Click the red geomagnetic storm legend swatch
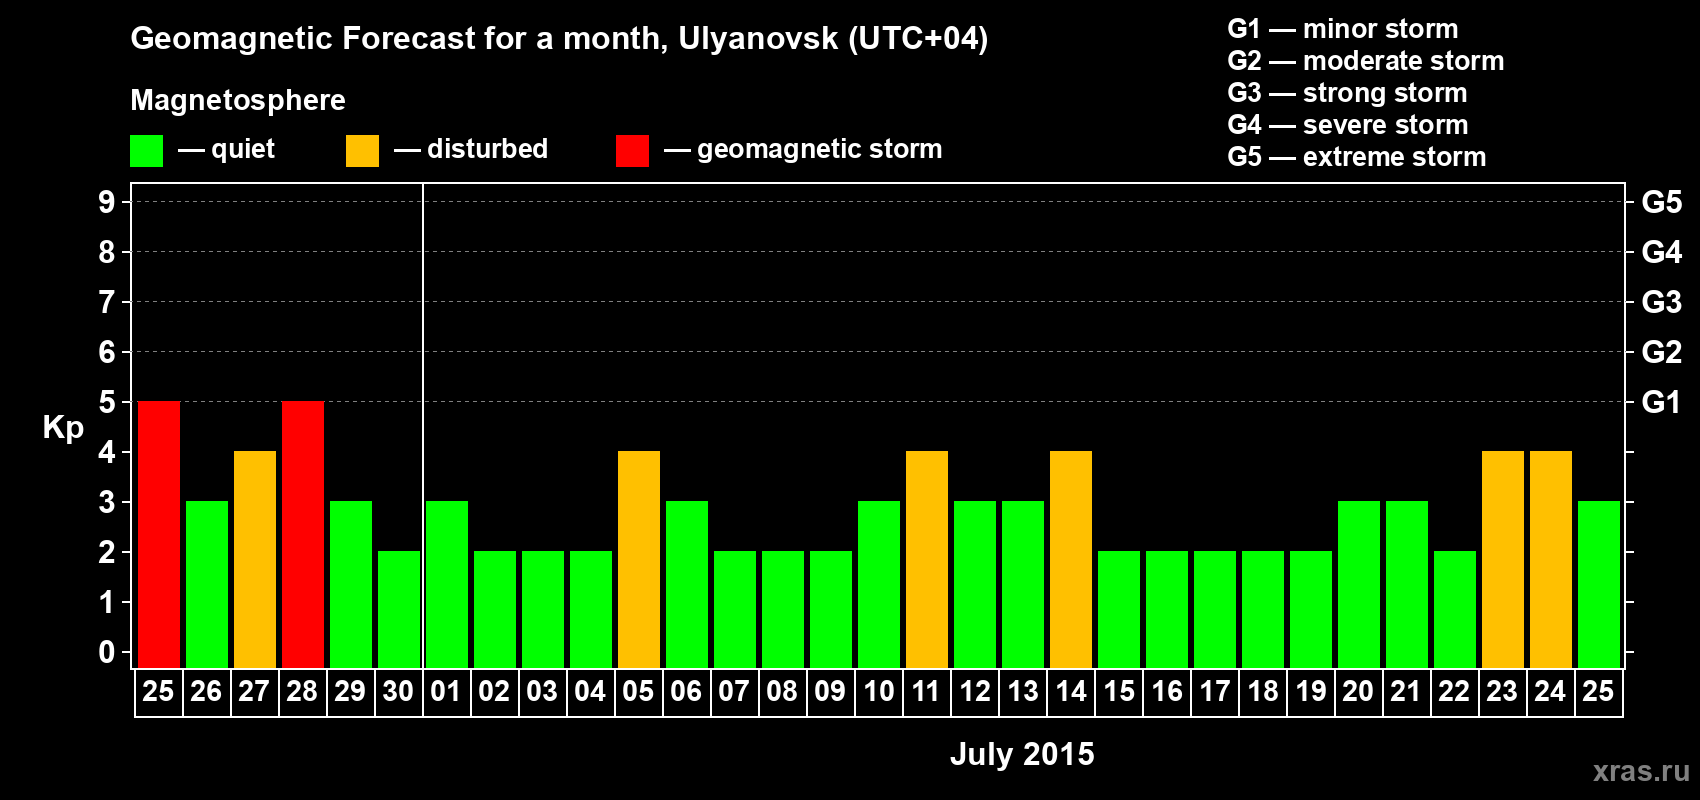Image resolution: width=1700 pixels, height=800 pixels. [632, 151]
